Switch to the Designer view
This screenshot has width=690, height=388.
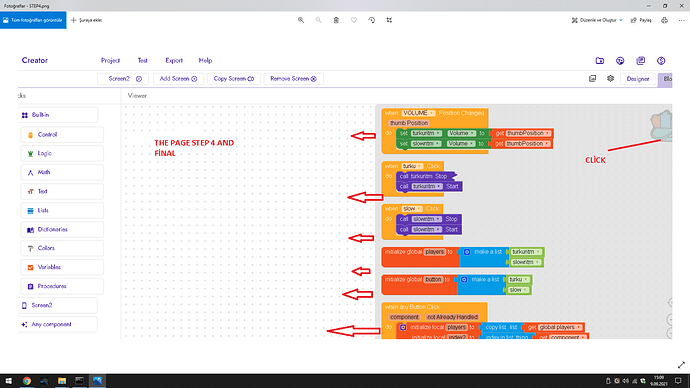pyautogui.click(x=638, y=79)
